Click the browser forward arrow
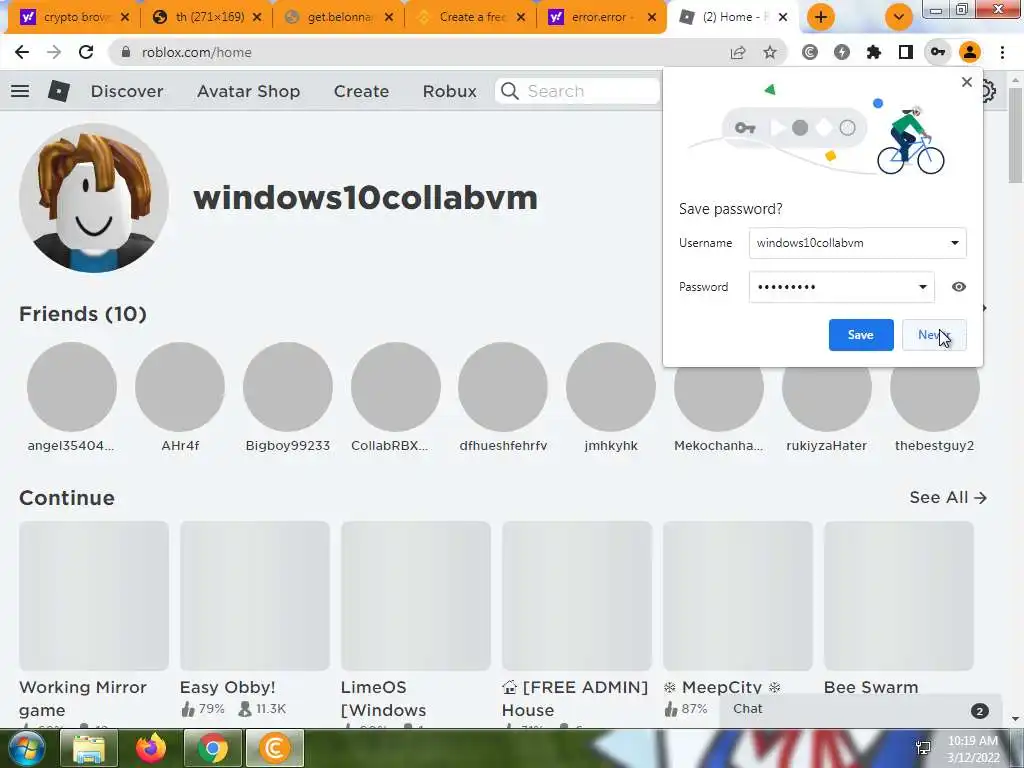This screenshot has width=1024, height=768. coord(54,52)
